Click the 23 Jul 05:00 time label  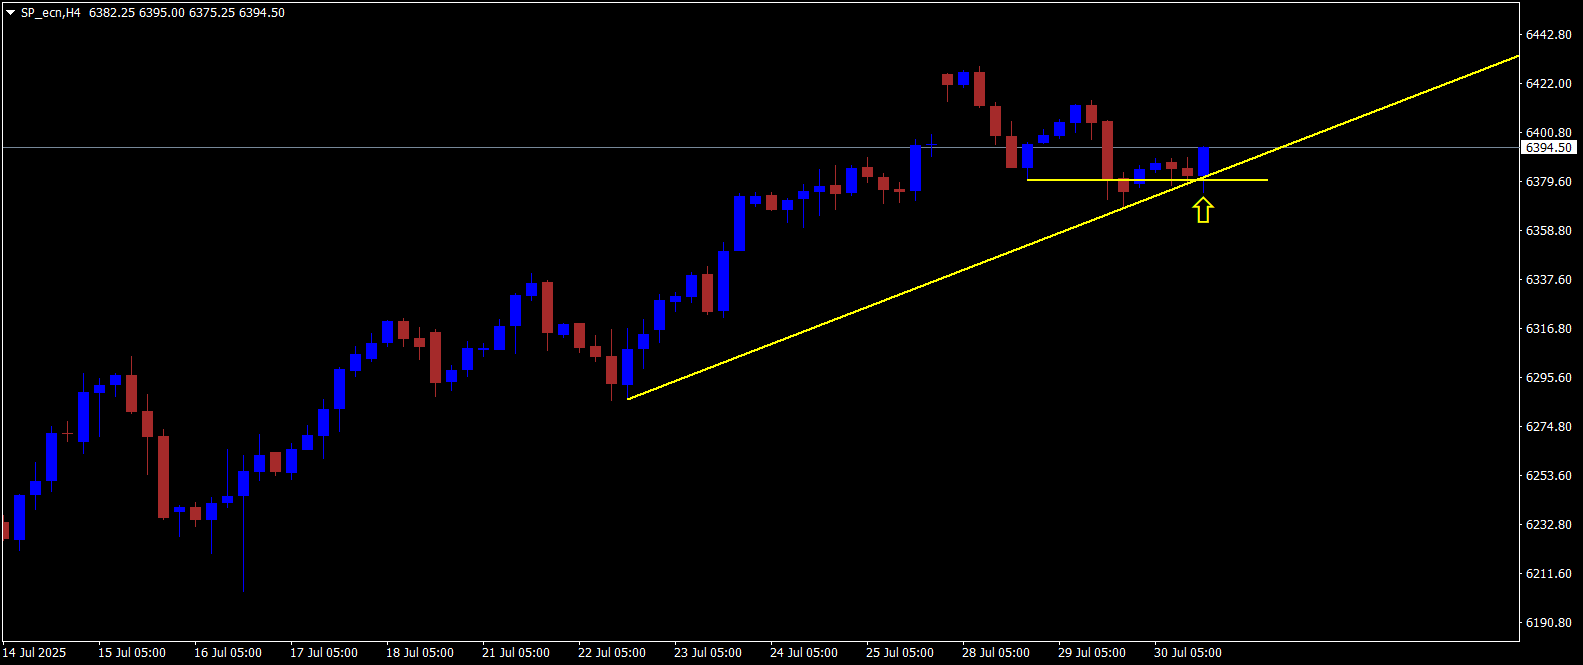coord(708,653)
